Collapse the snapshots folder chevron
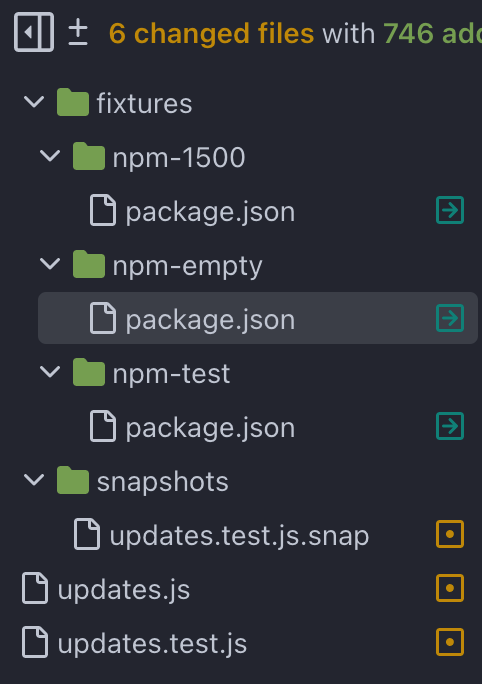Viewport: 482px width, 684px height. pos(34,480)
